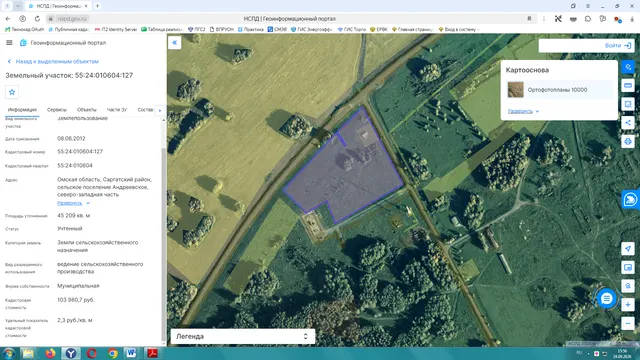Viewport: 640px width, 360px height.
Task: Open the Части ЗУ tab
Action: pyautogui.click(x=117, y=110)
